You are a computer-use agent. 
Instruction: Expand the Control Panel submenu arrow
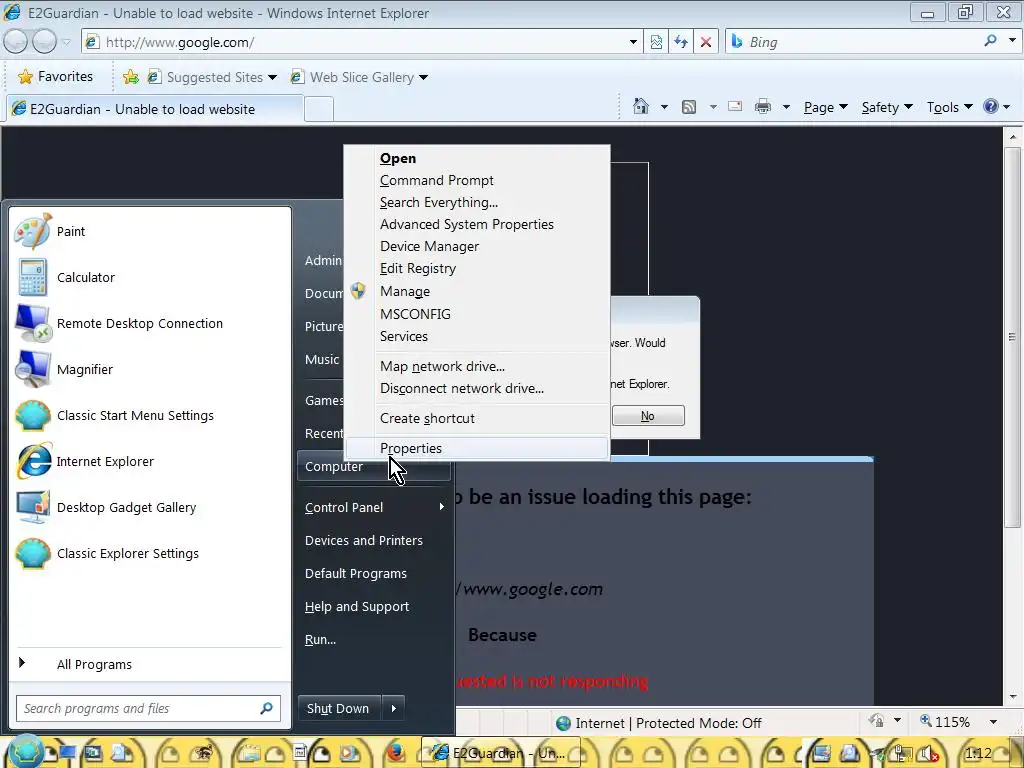pos(441,507)
